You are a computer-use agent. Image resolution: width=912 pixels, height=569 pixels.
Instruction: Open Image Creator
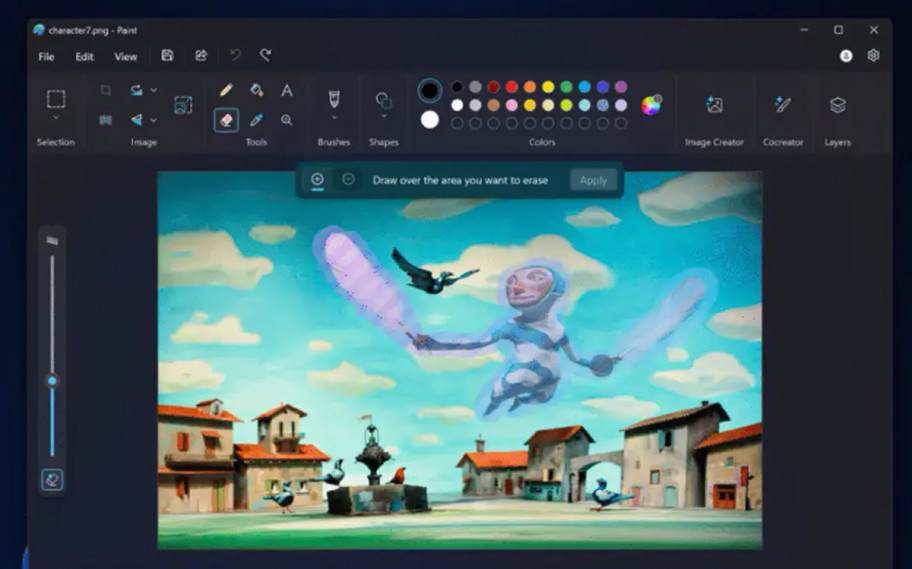tap(714, 105)
